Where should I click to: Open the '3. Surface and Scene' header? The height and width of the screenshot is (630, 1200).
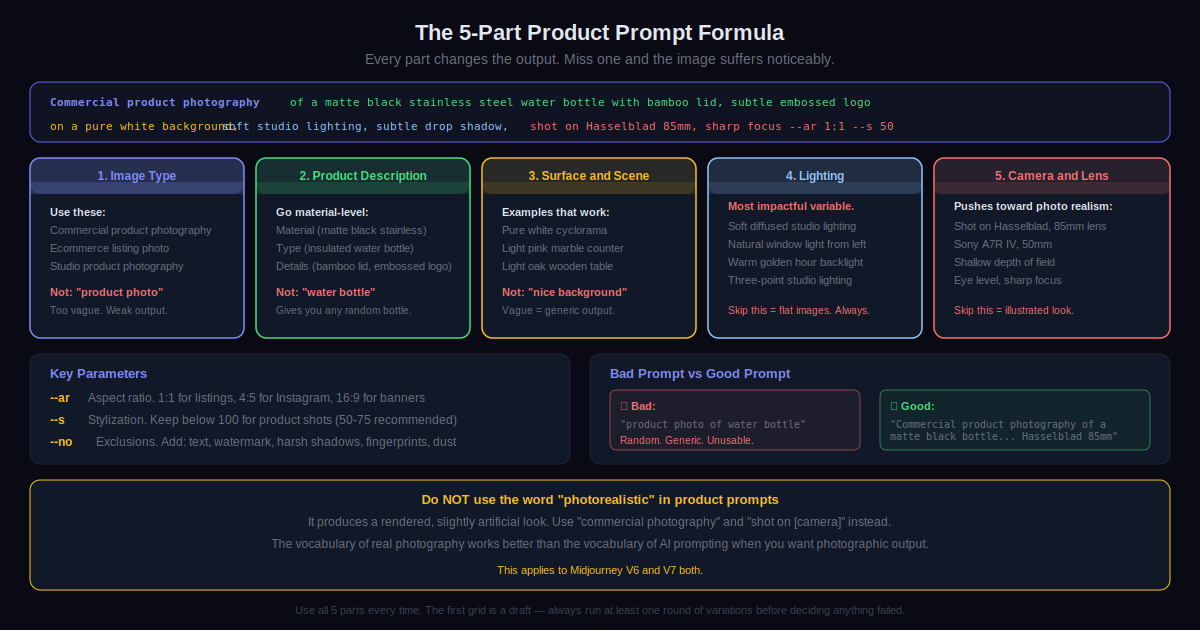(589, 176)
